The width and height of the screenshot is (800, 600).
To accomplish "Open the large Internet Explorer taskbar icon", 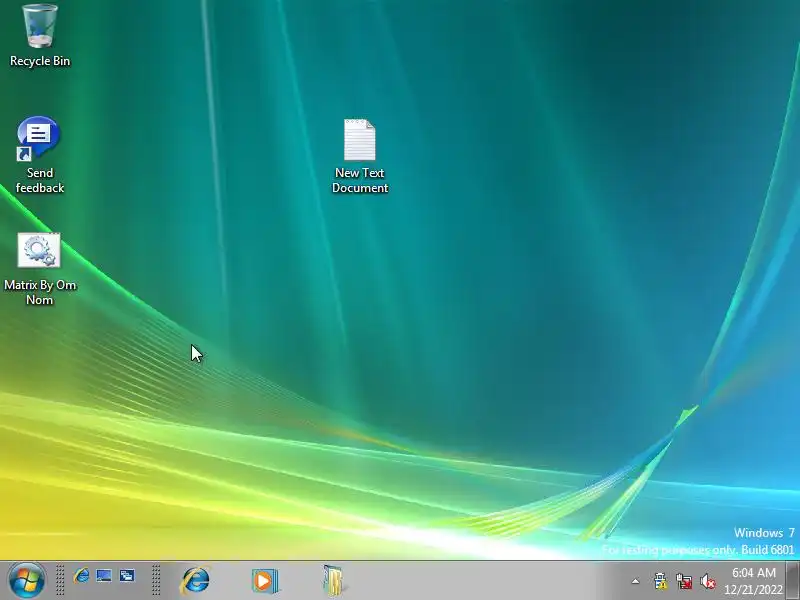I will click(x=195, y=580).
